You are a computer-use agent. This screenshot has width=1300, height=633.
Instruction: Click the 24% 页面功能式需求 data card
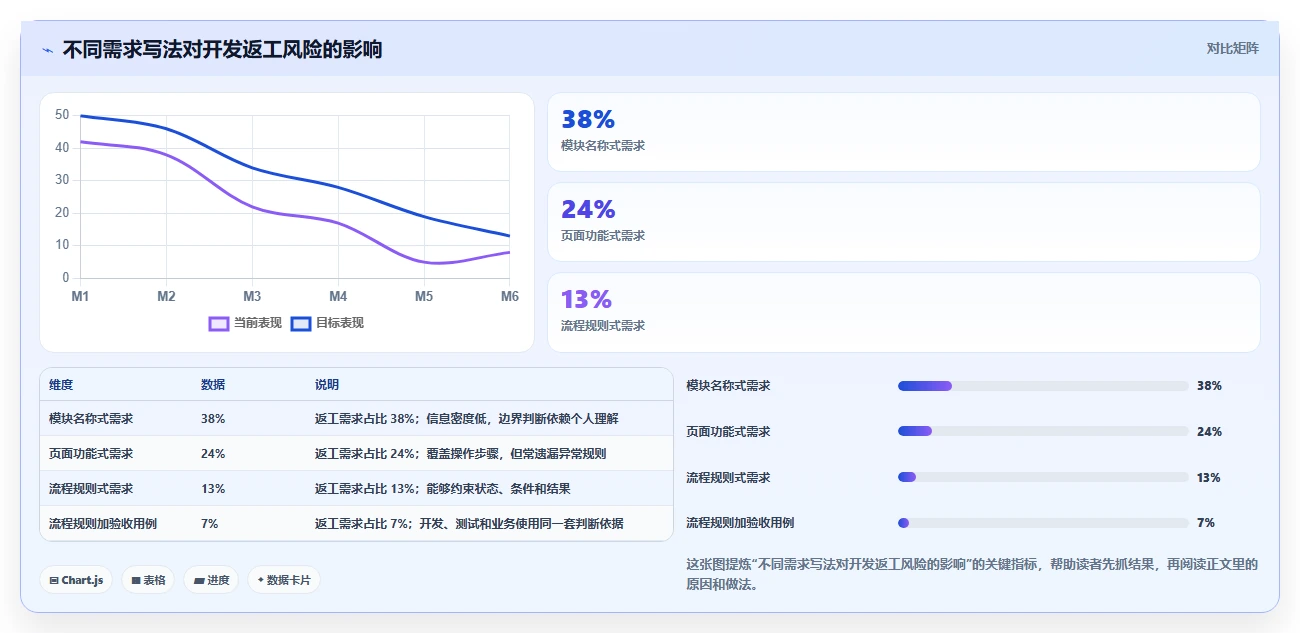pos(903,222)
